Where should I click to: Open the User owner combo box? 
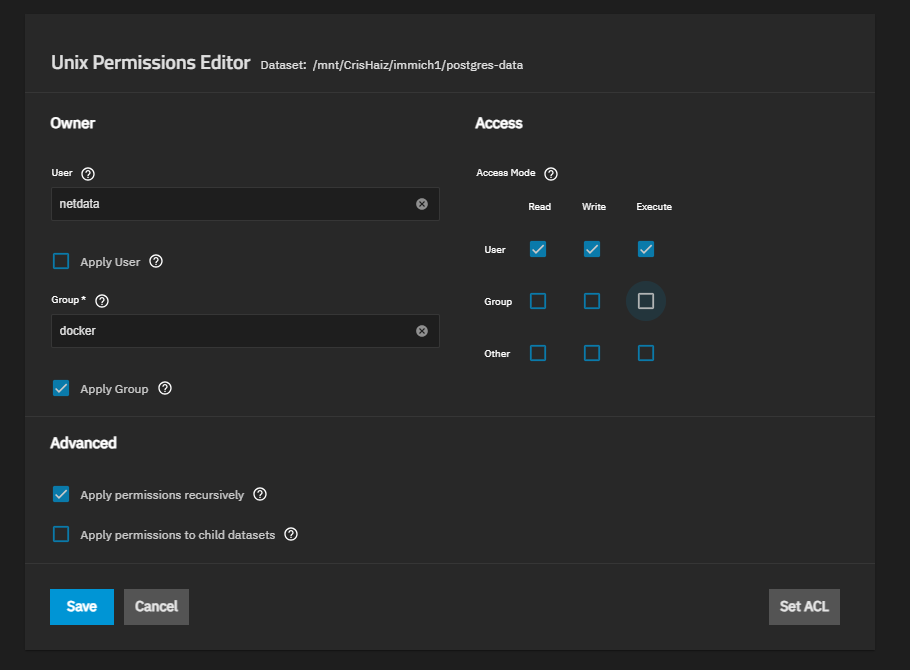pyautogui.click(x=230, y=204)
